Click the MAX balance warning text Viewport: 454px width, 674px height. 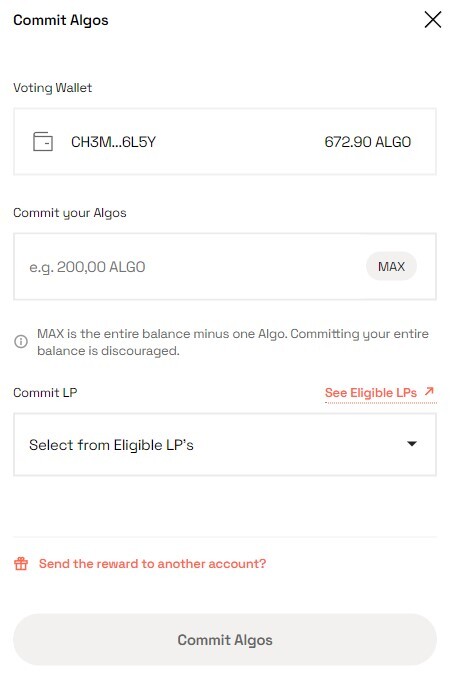point(233,342)
